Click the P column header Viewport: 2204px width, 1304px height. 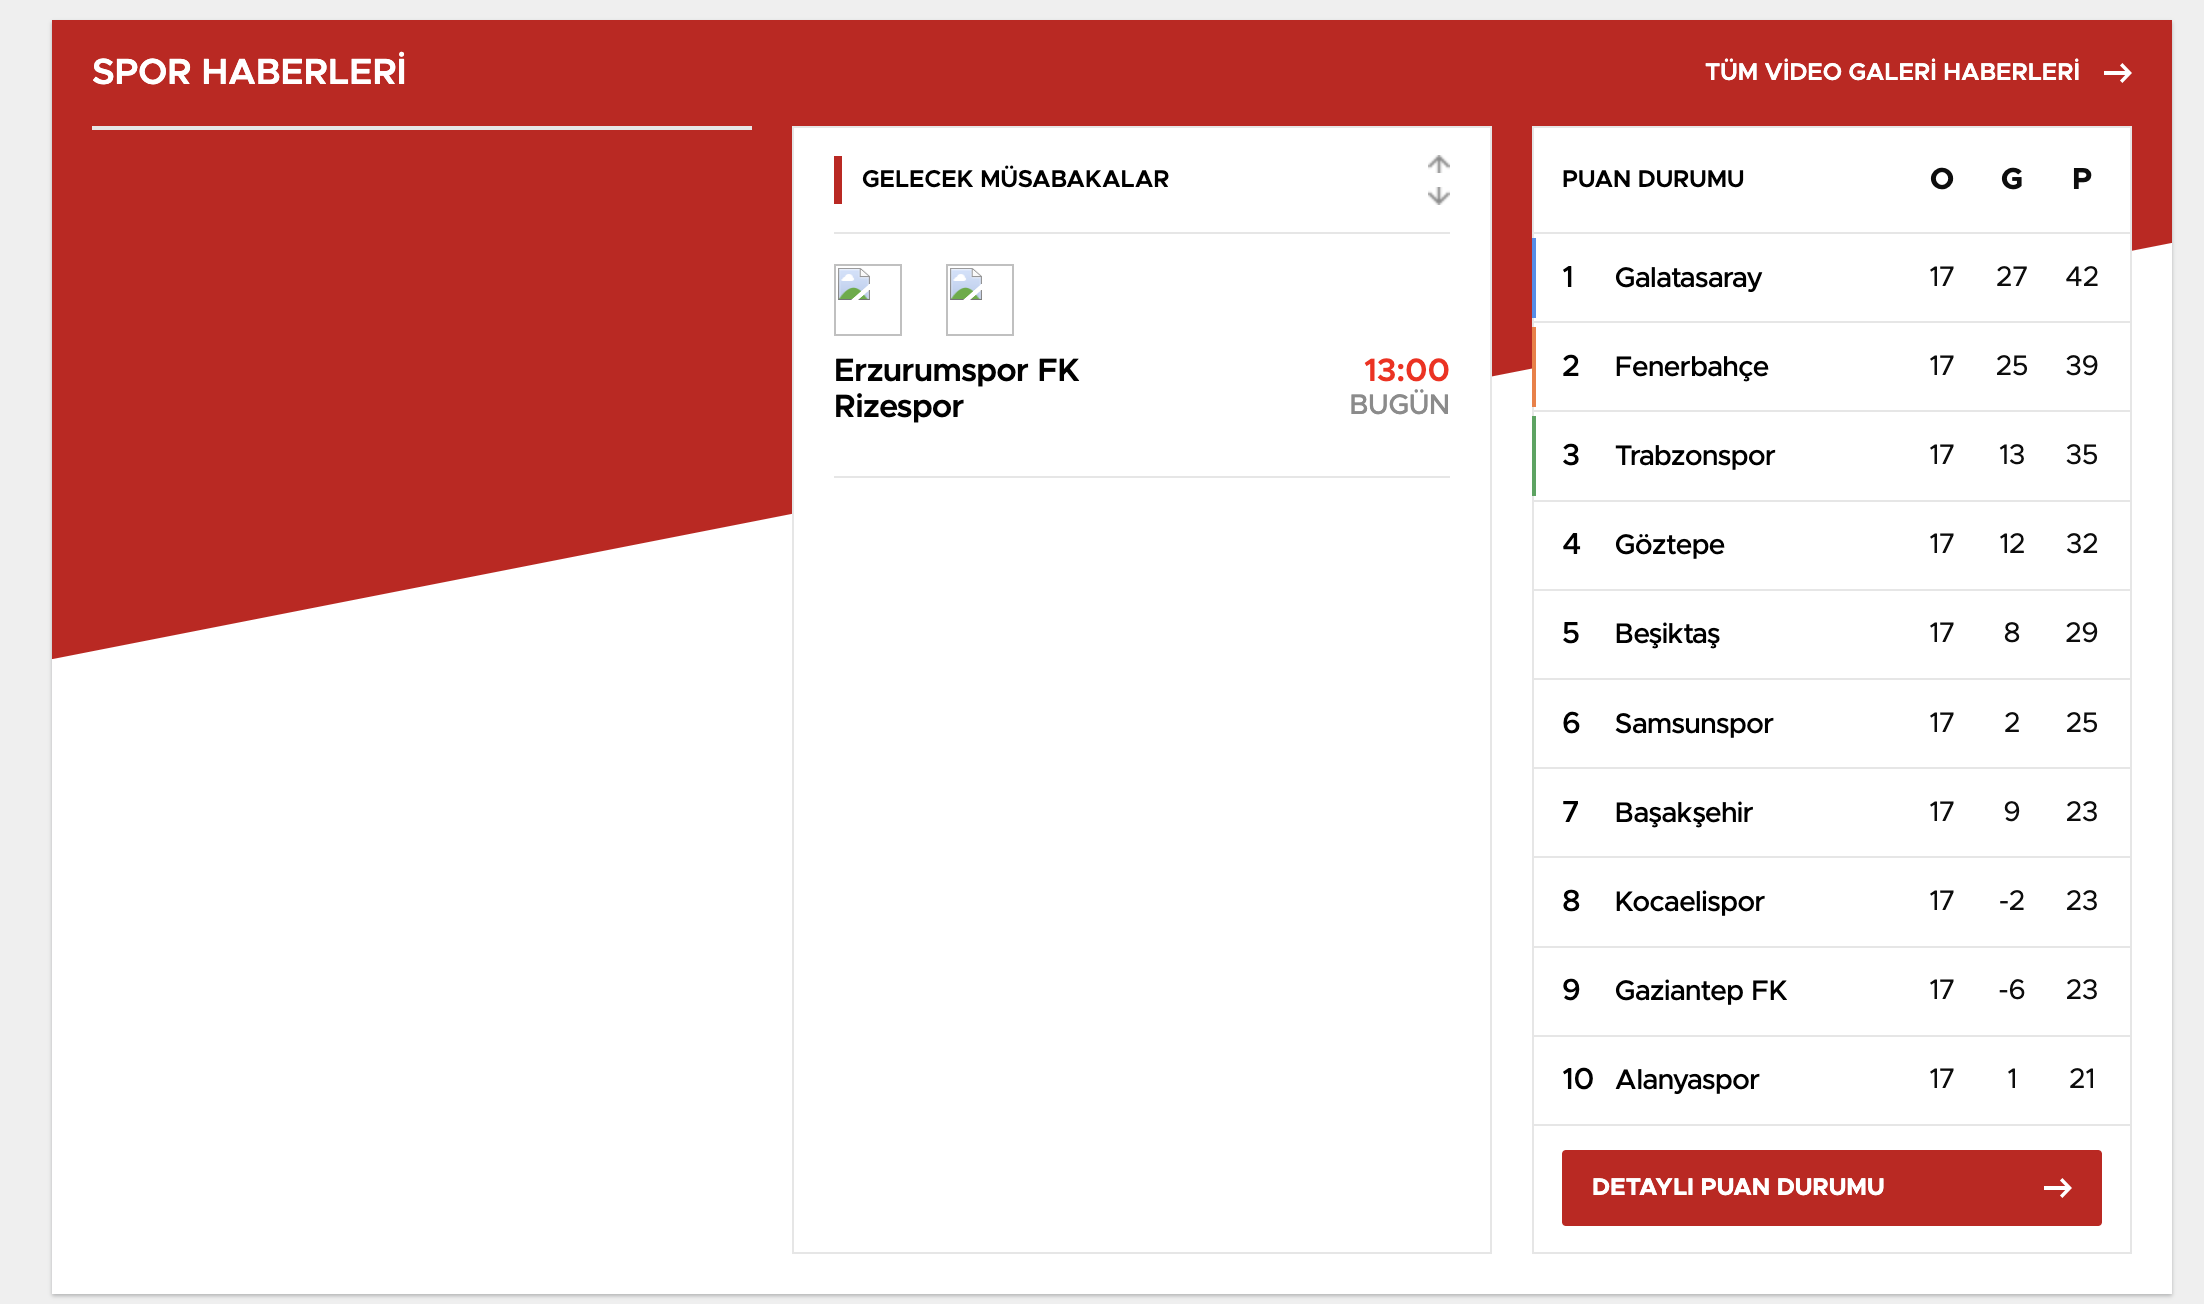[2081, 179]
